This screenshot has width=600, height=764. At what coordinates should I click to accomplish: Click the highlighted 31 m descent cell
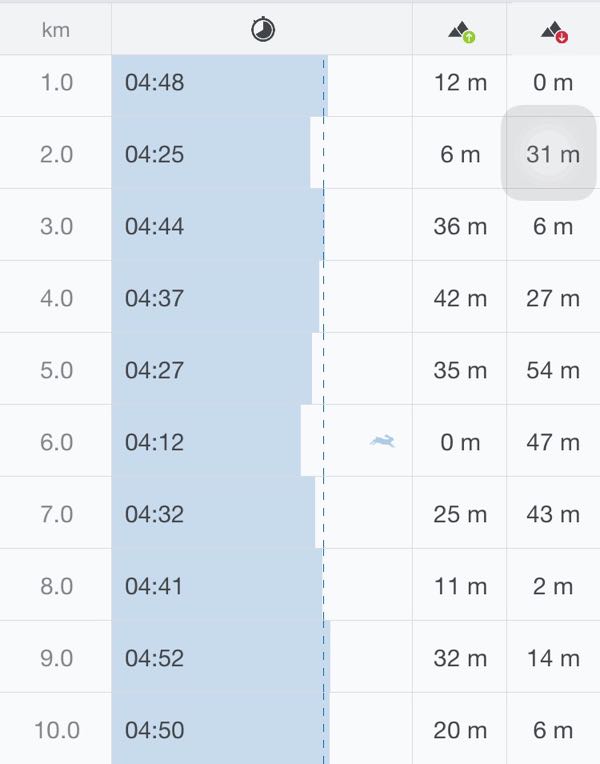pos(553,155)
